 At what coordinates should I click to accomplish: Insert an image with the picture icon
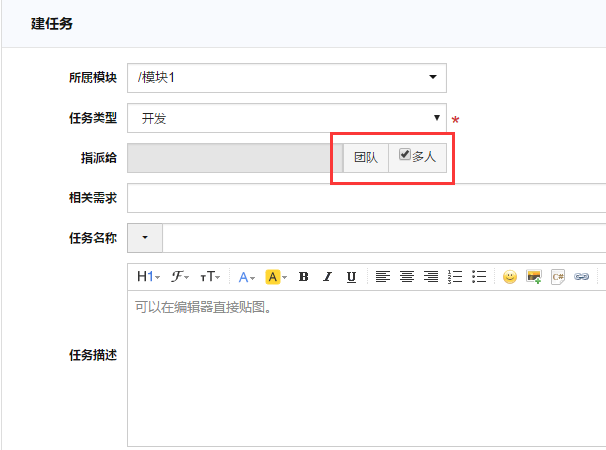tap(534, 277)
